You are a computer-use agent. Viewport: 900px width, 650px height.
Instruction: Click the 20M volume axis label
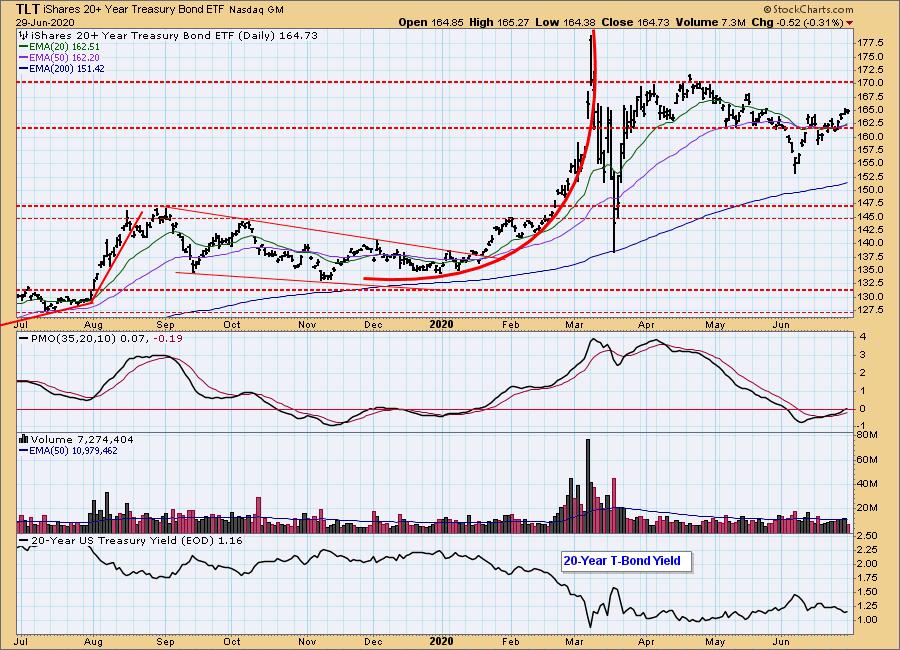point(868,508)
